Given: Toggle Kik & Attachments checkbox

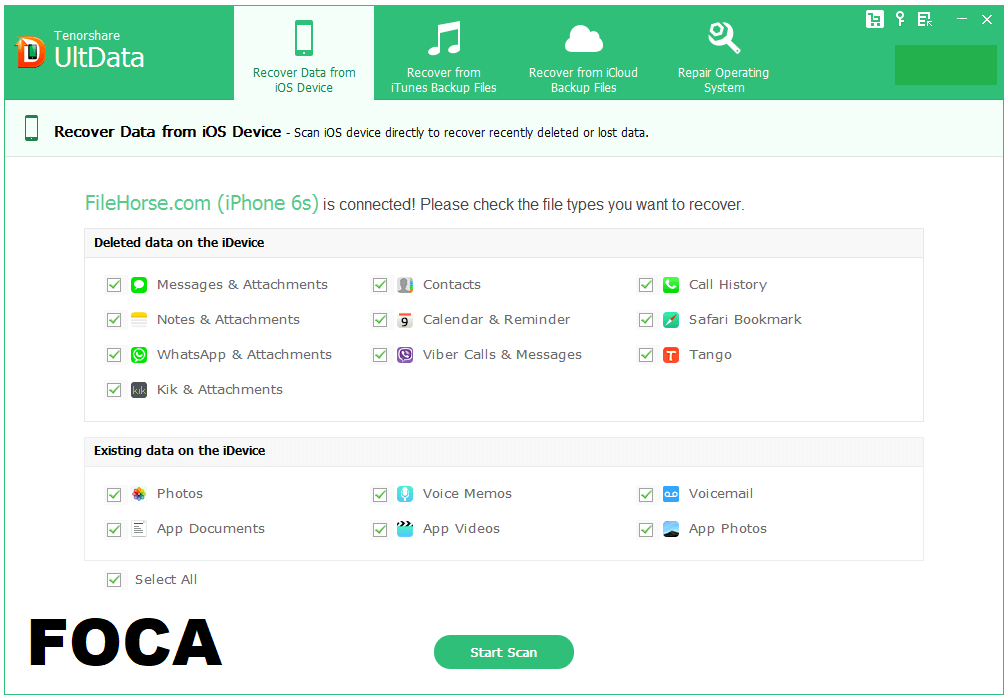Looking at the screenshot, I should (114, 389).
